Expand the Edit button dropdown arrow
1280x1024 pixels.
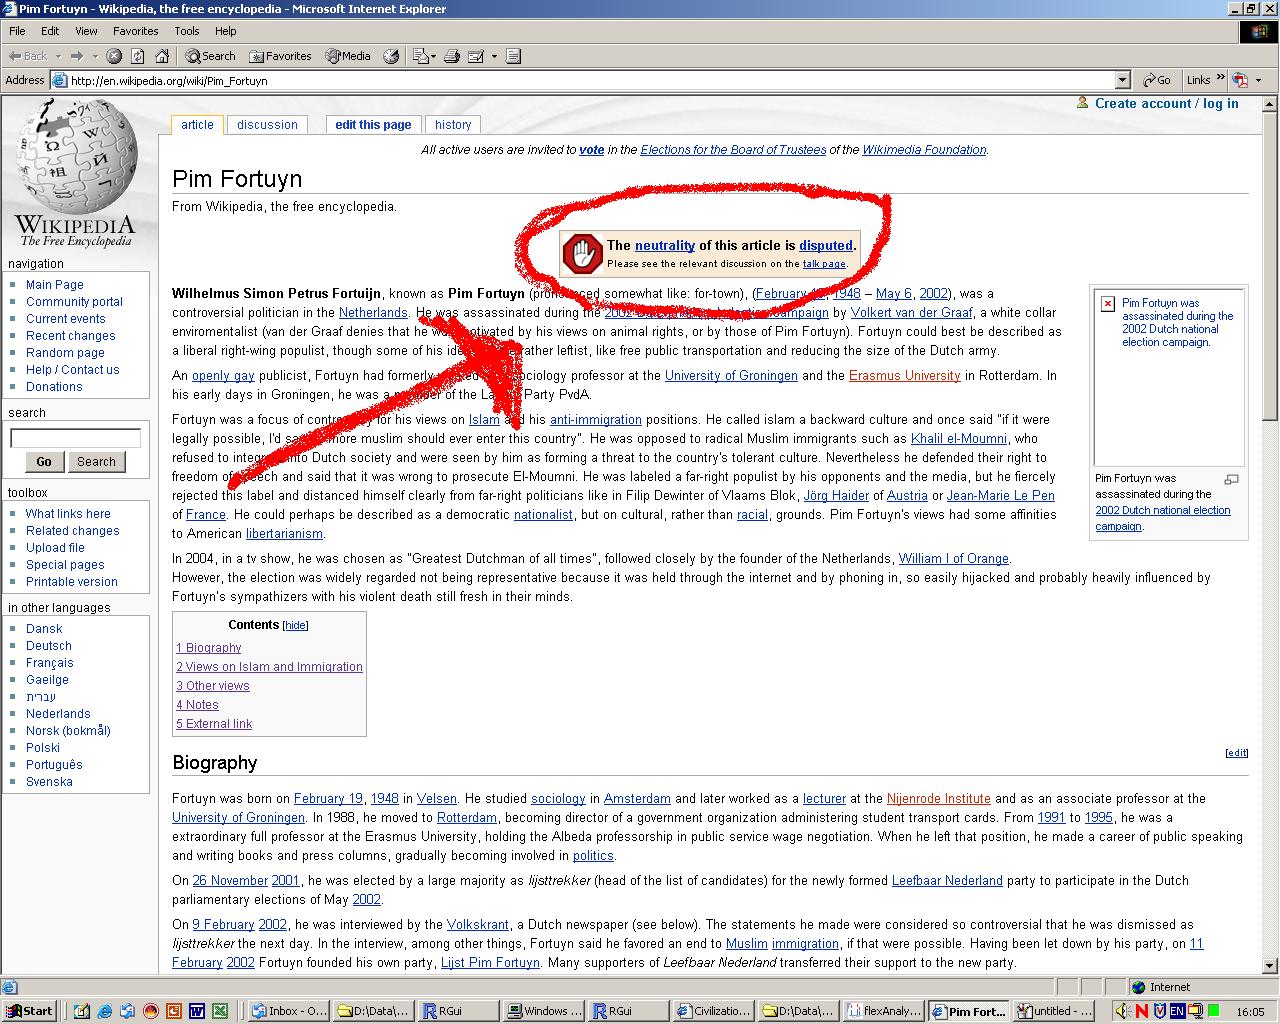494,57
